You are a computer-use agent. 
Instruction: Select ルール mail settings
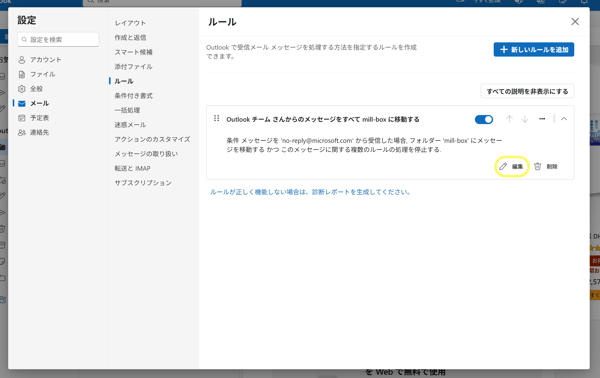tap(124, 81)
